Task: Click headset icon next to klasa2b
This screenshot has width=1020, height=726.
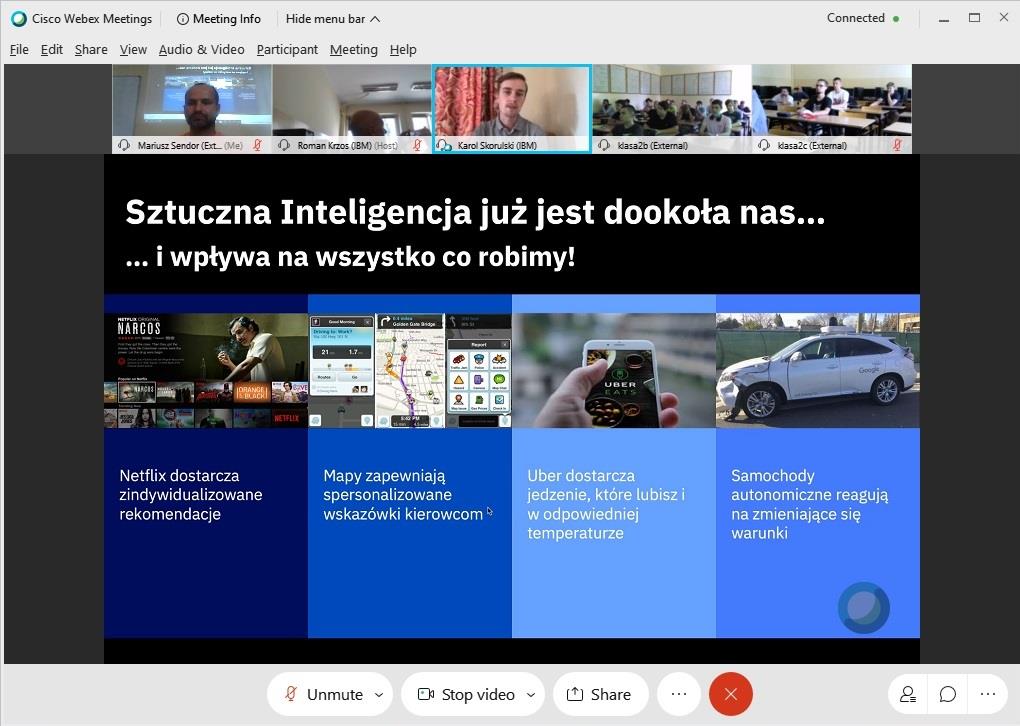Action: [604, 145]
